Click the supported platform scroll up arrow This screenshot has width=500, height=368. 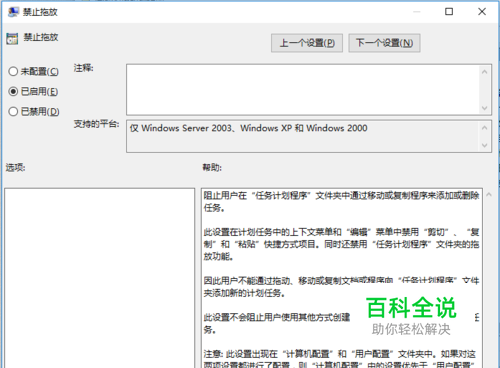[485, 128]
